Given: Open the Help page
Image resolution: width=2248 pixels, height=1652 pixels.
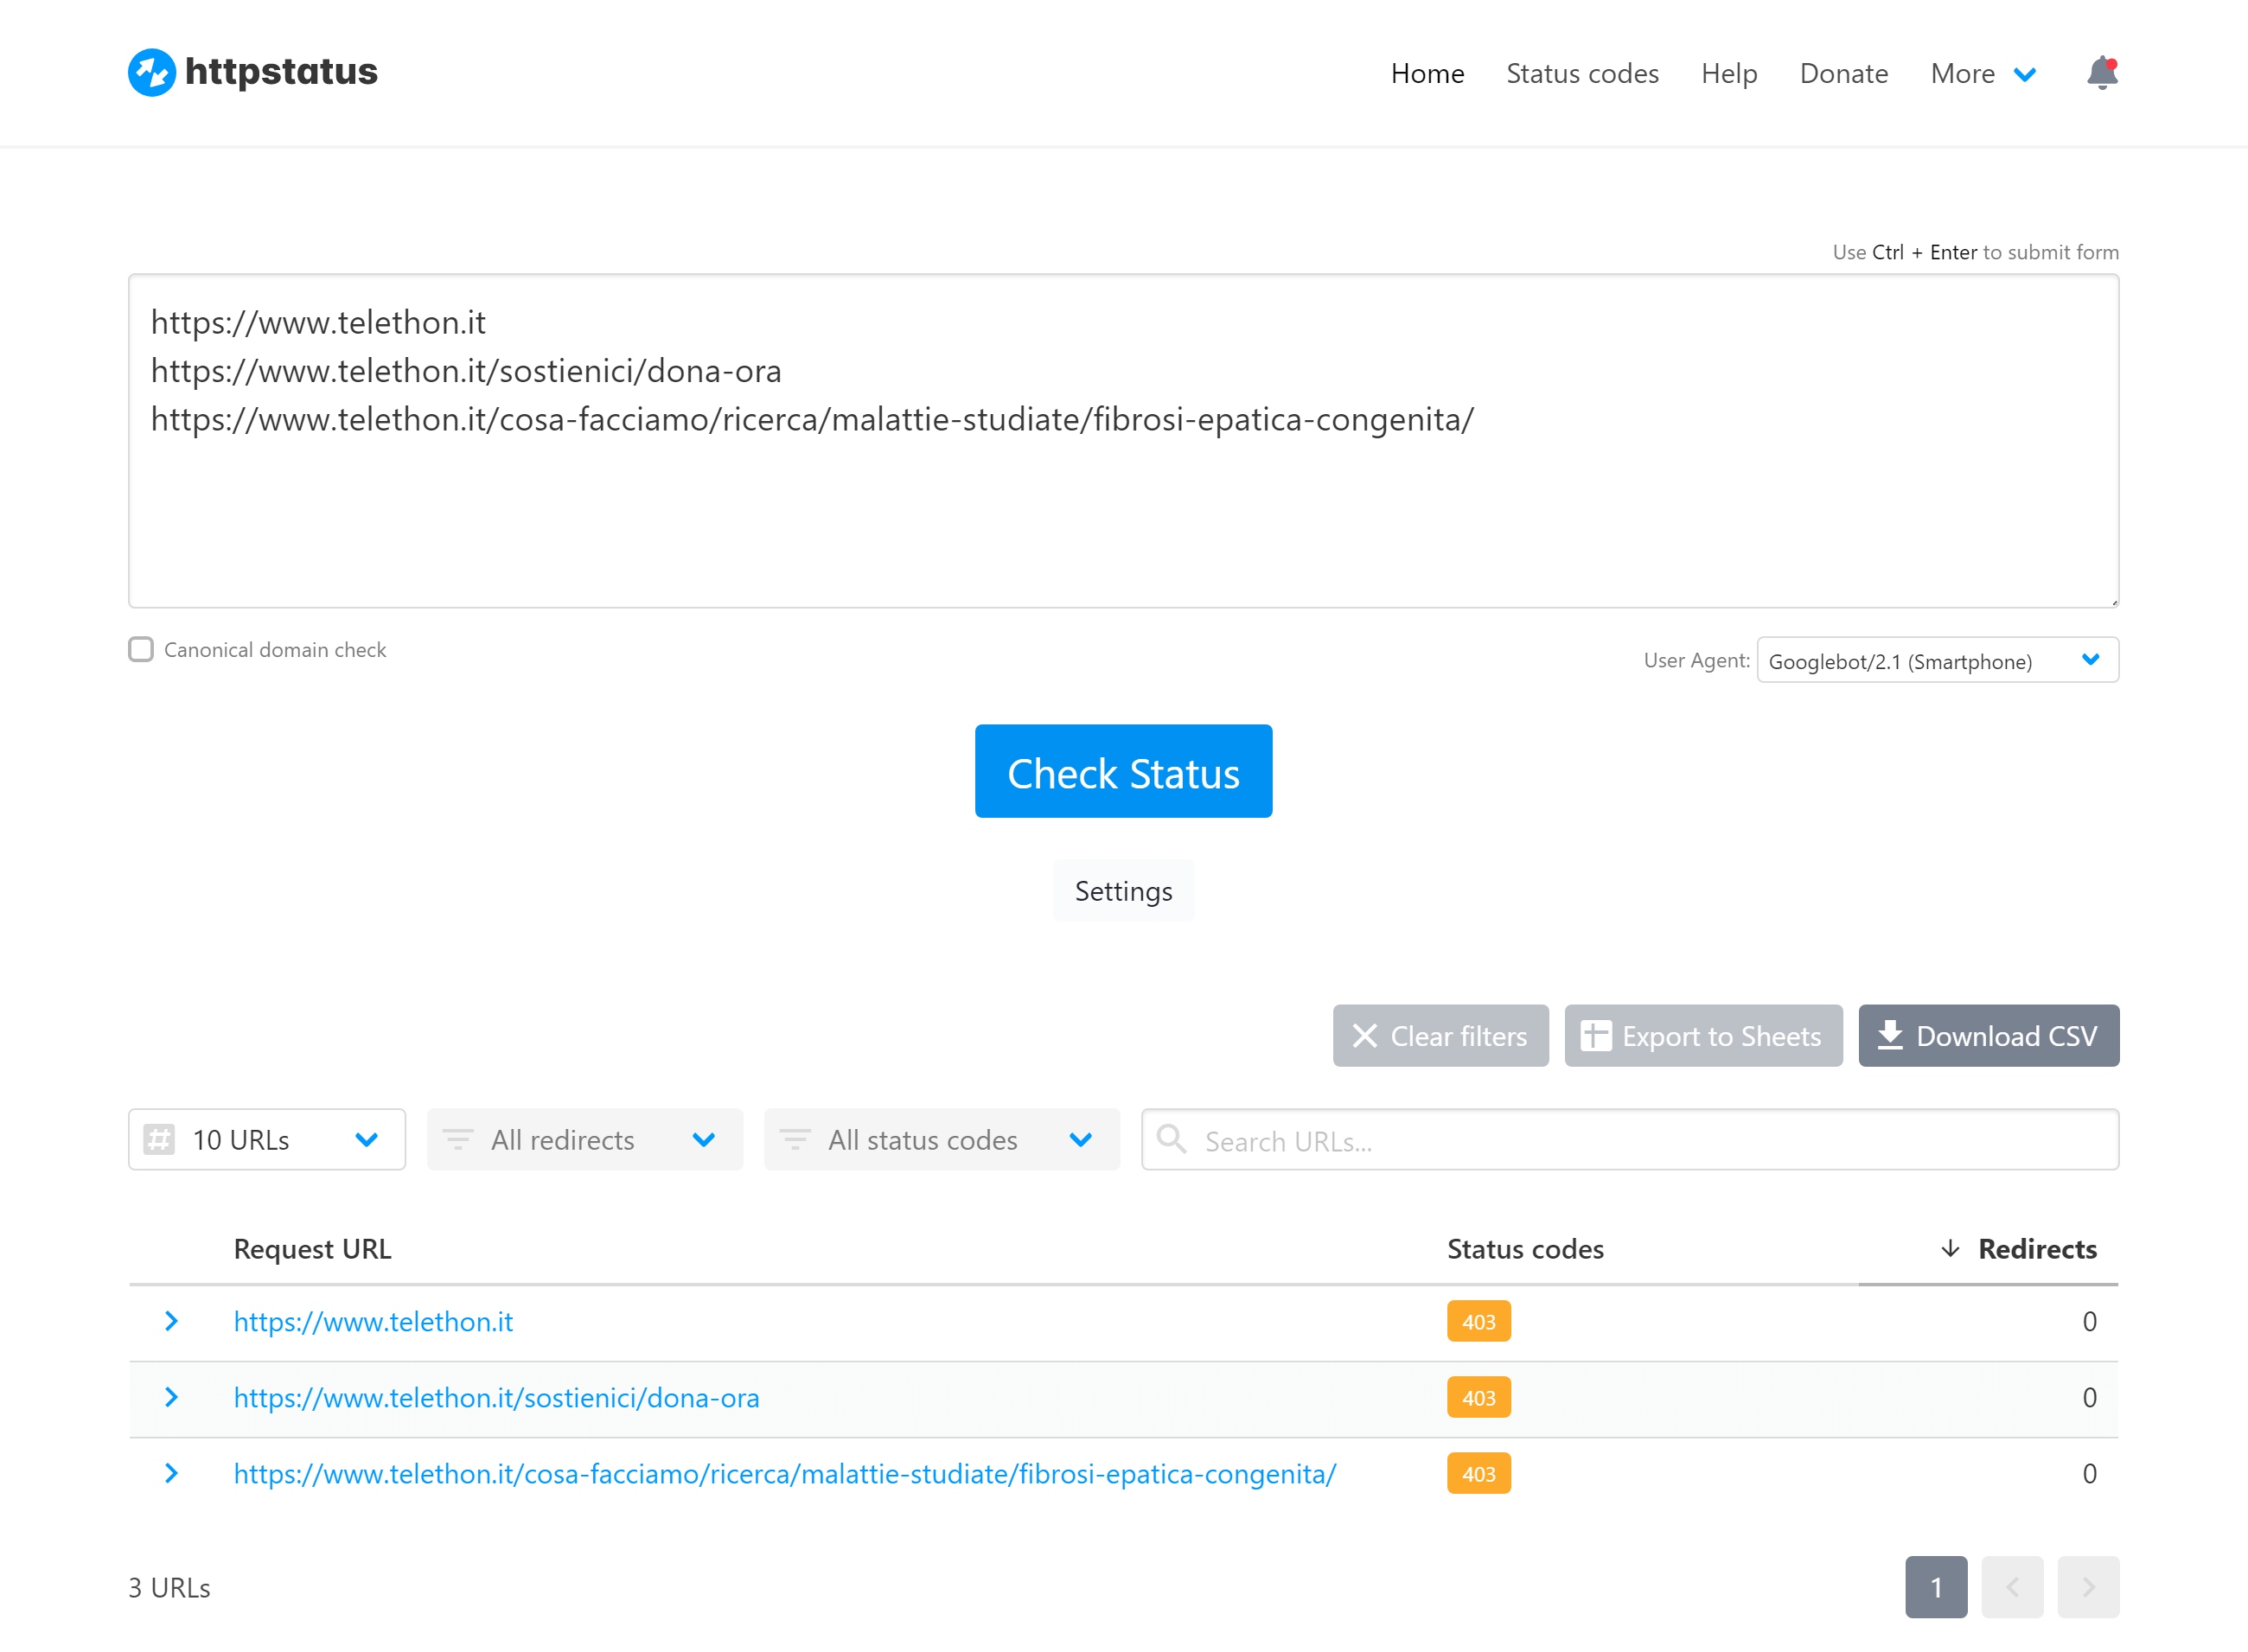Looking at the screenshot, I should (x=1729, y=73).
